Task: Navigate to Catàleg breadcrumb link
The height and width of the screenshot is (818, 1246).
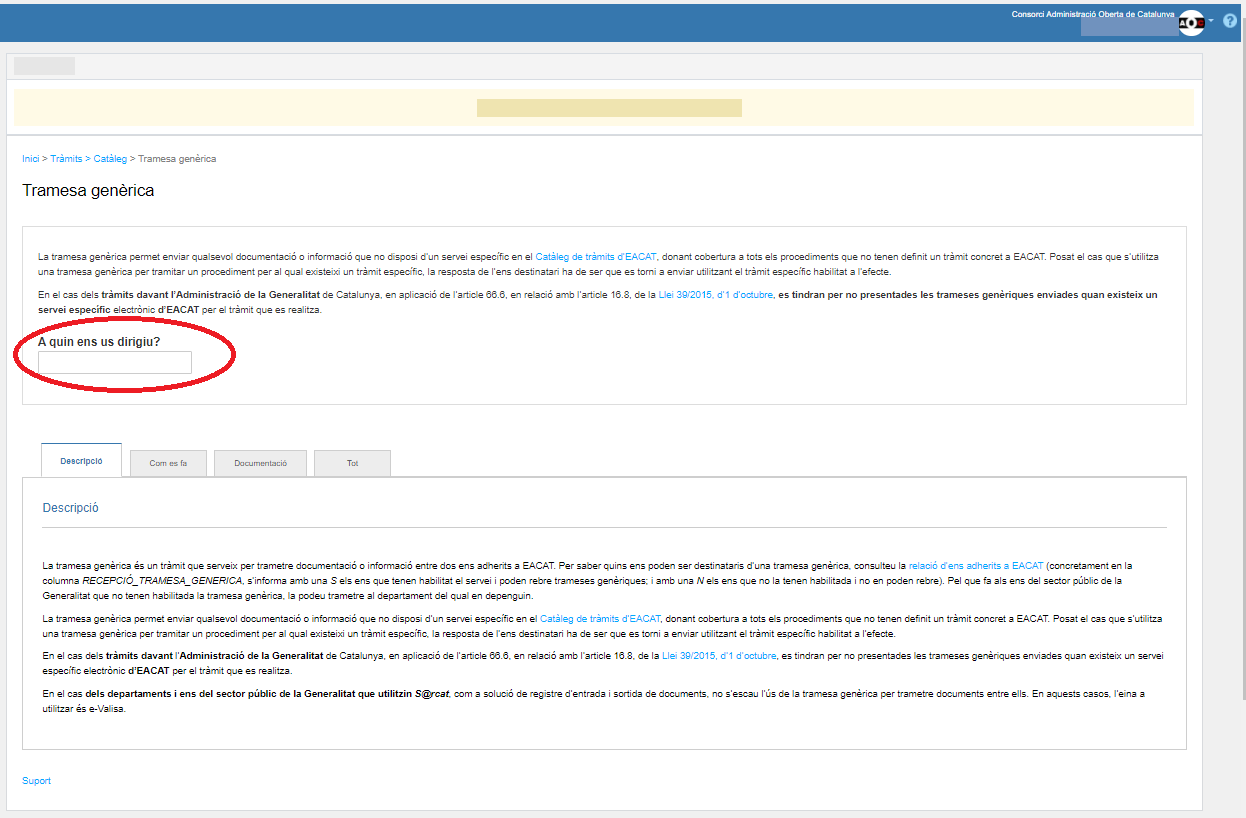Action: click(110, 159)
